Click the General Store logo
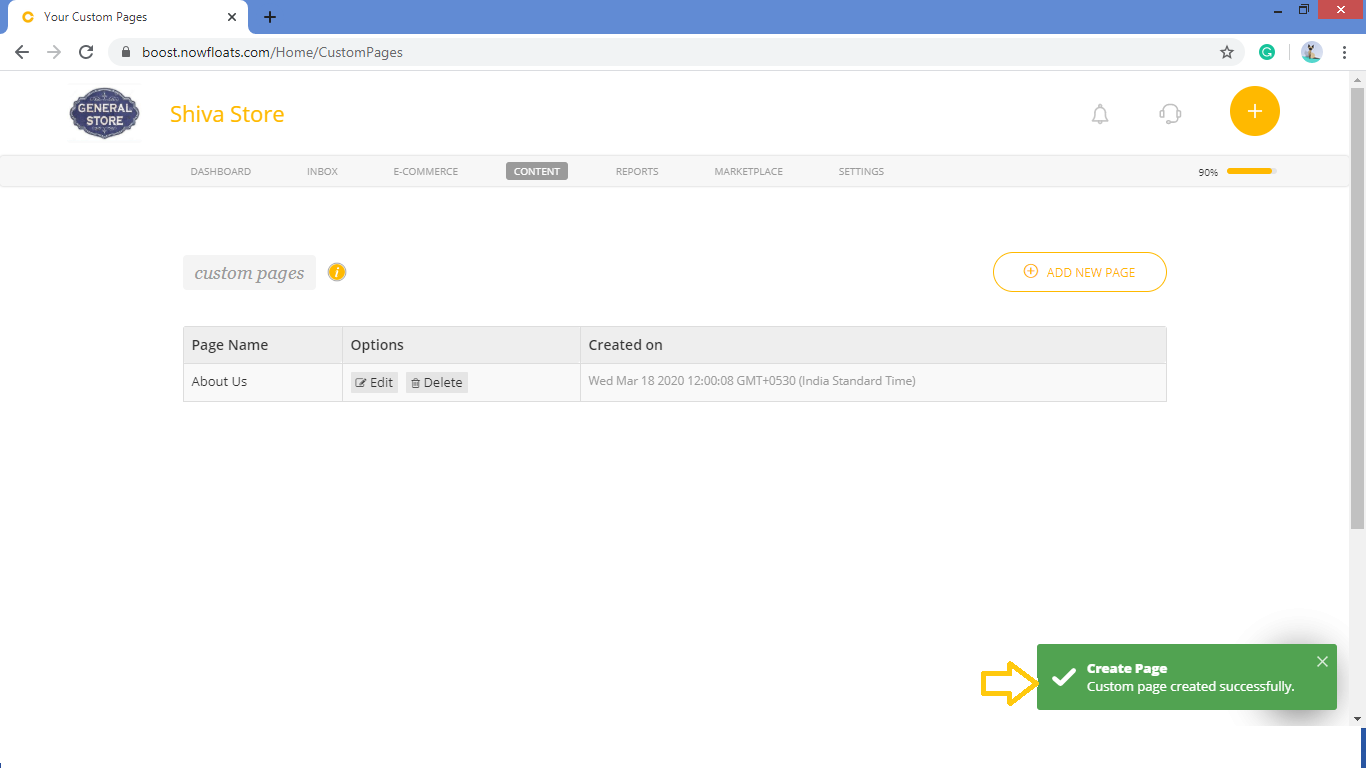The height and width of the screenshot is (768, 1366). click(x=104, y=113)
